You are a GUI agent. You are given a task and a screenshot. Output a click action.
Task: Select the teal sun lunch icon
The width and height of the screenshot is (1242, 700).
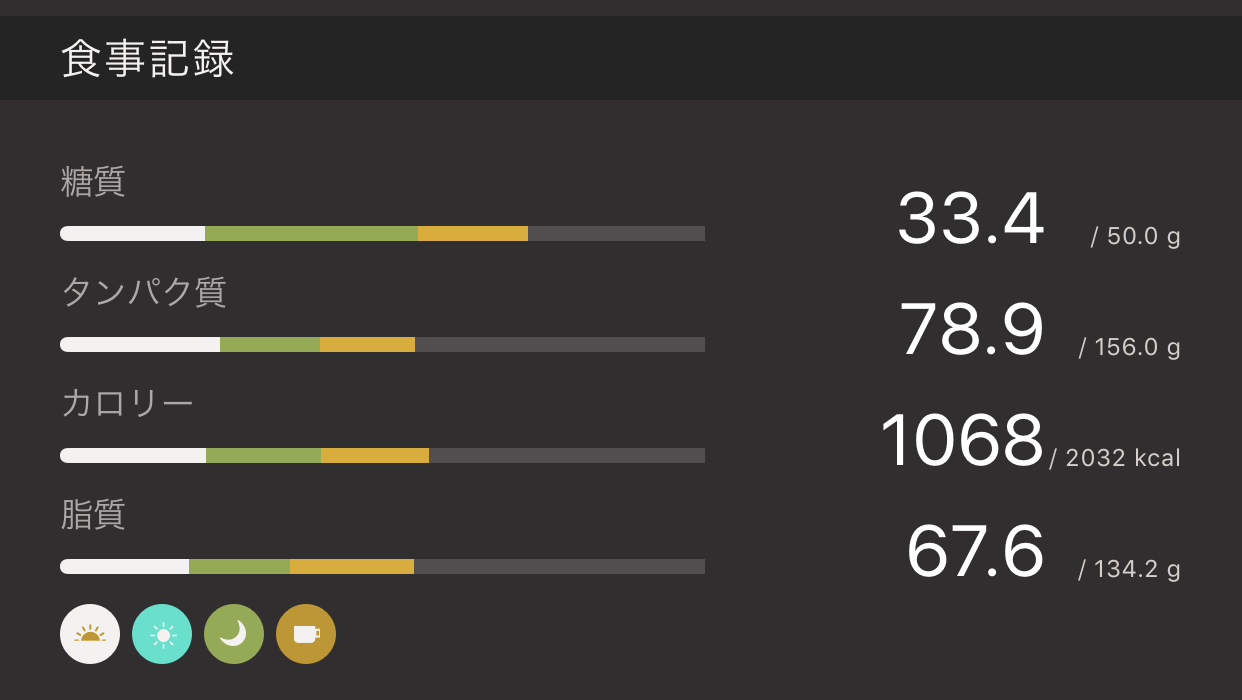162,634
